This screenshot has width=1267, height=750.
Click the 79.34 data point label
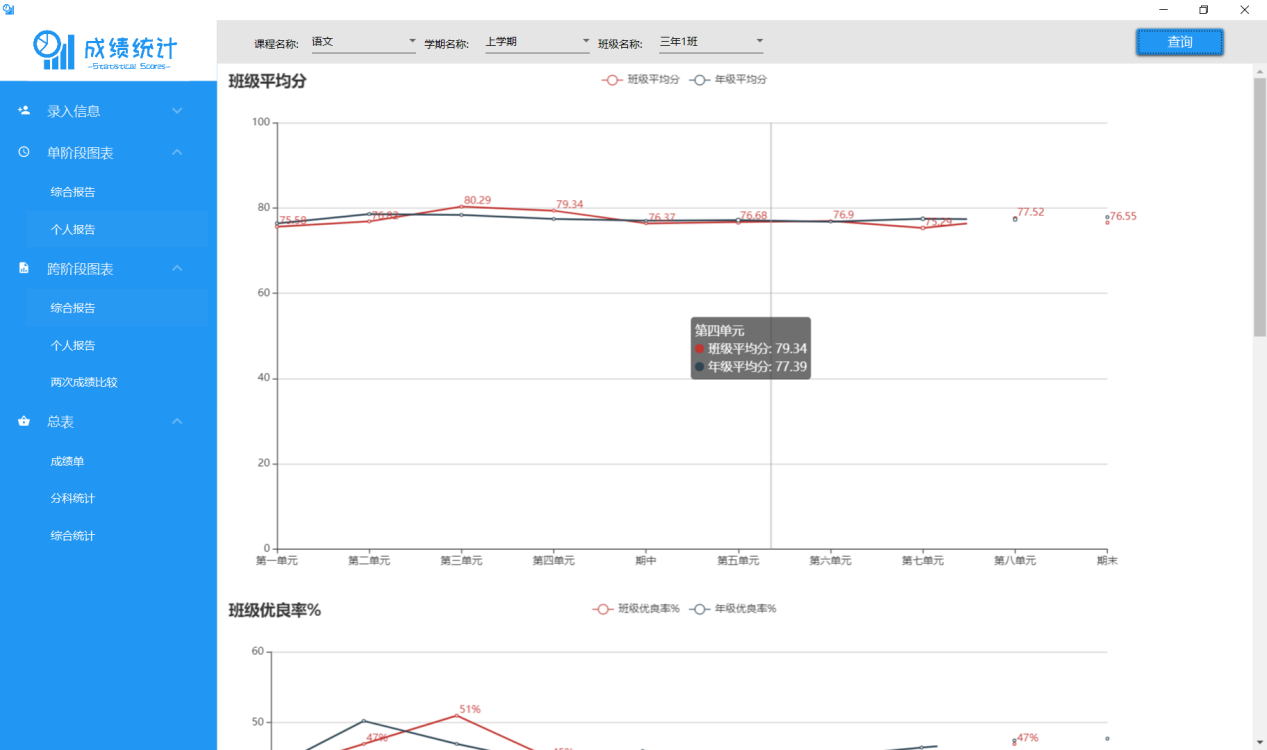pyautogui.click(x=570, y=204)
